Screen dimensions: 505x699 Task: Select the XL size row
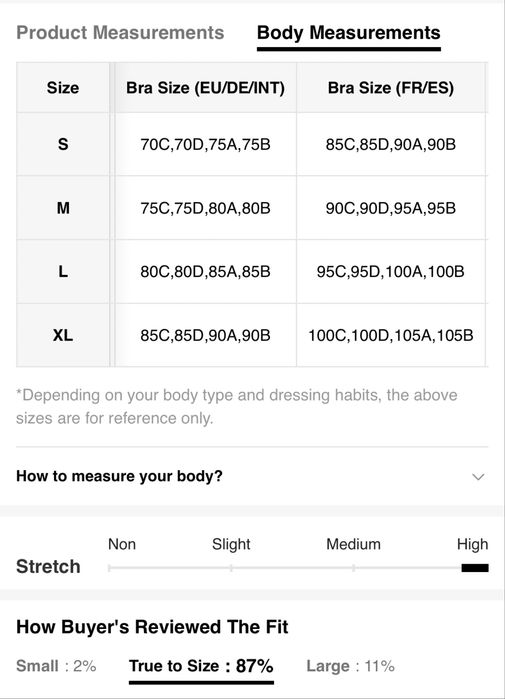click(x=252, y=335)
